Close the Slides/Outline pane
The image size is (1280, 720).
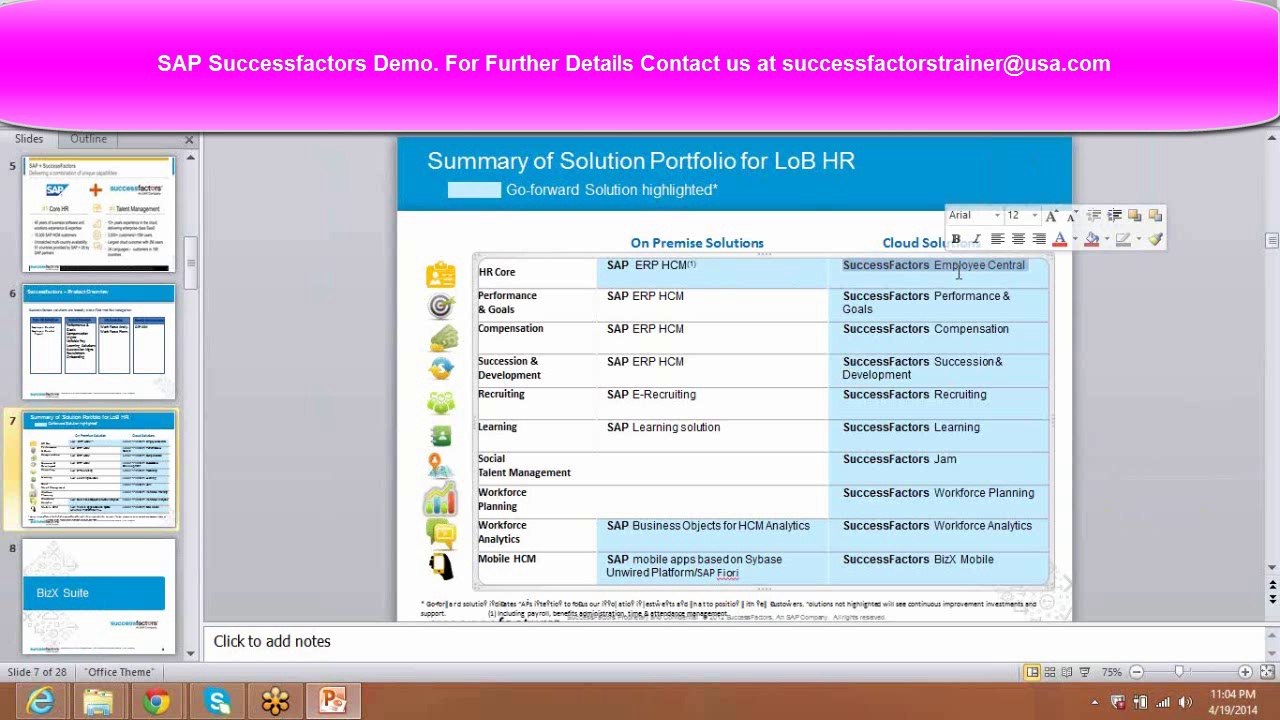click(x=189, y=140)
